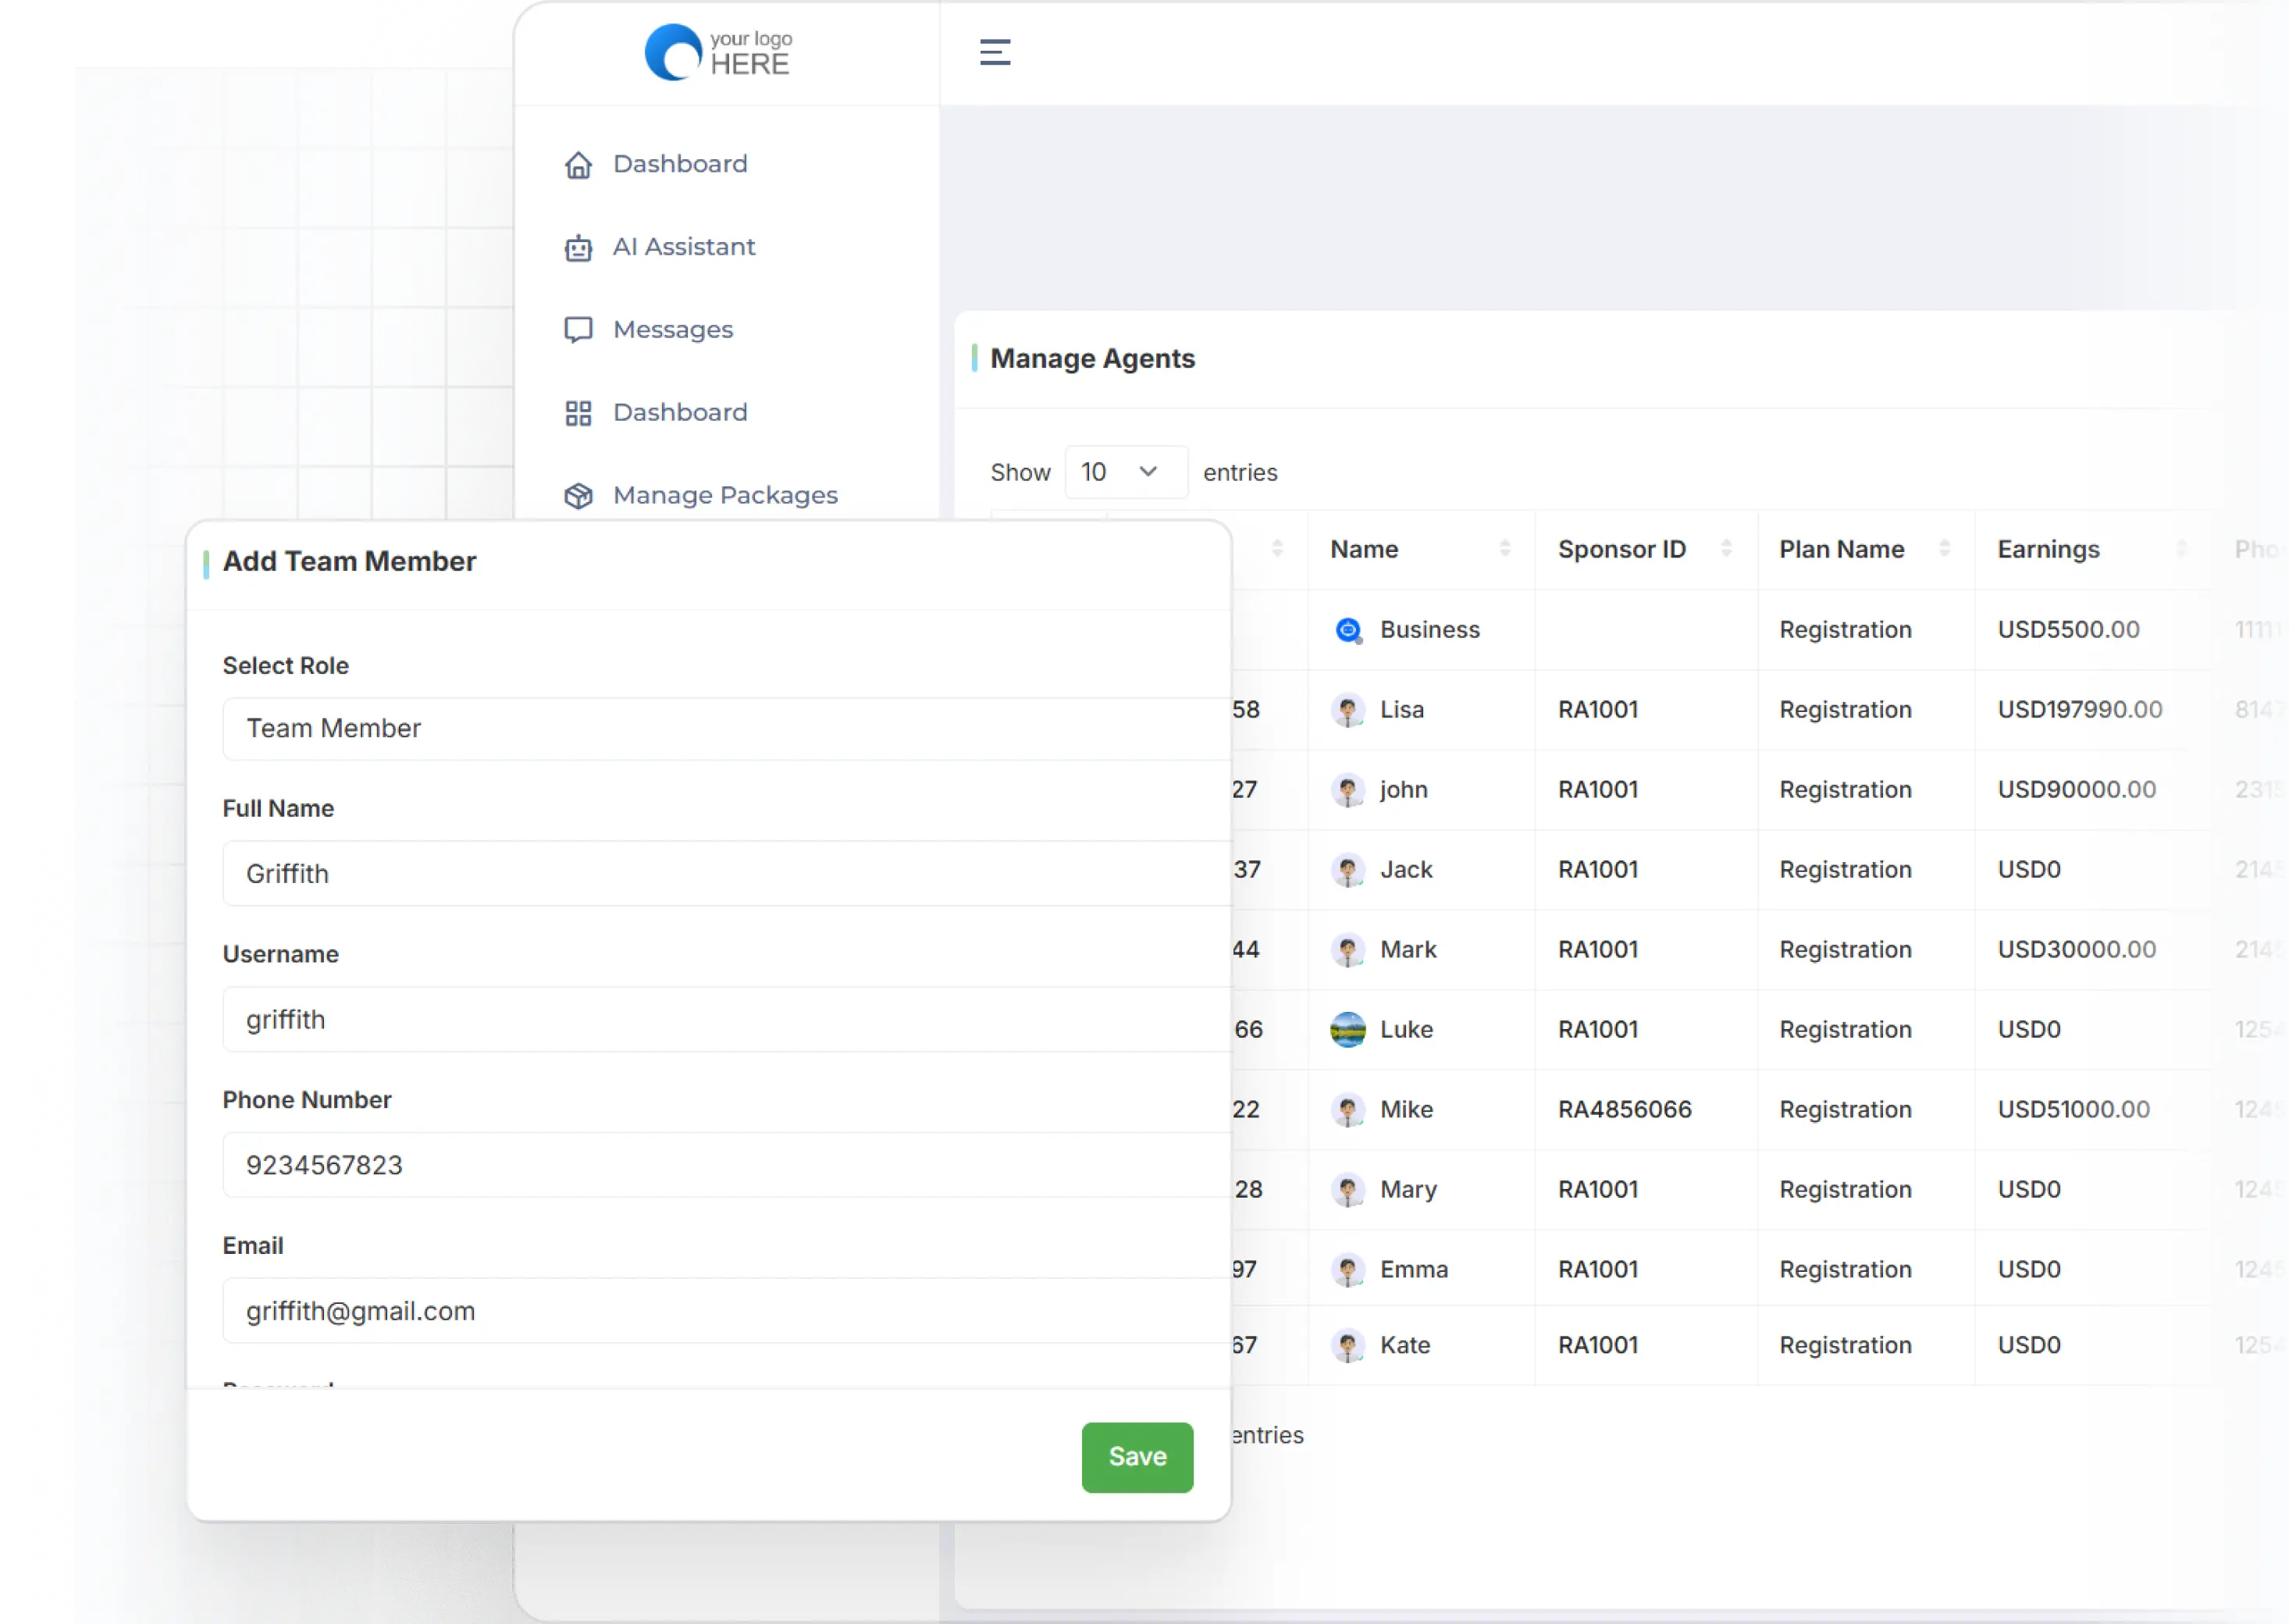
Task: Click the hamburger menu icon
Action: [x=994, y=52]
